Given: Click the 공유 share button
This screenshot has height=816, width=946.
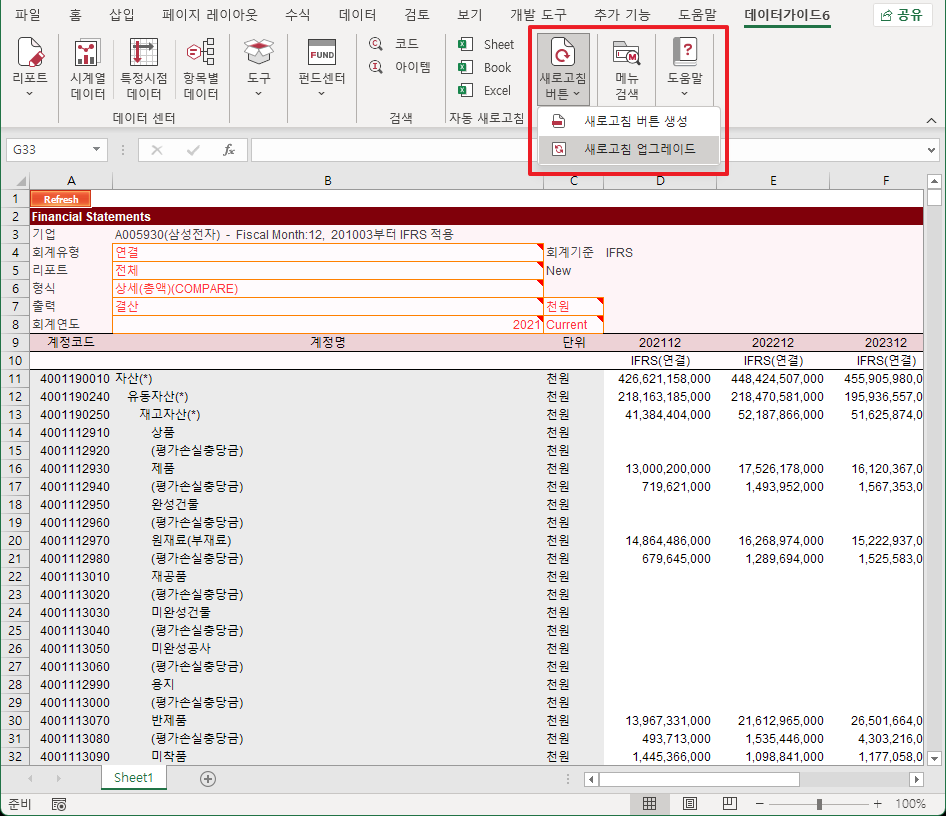Looking at the screenshot, I should tap(900, 15).
